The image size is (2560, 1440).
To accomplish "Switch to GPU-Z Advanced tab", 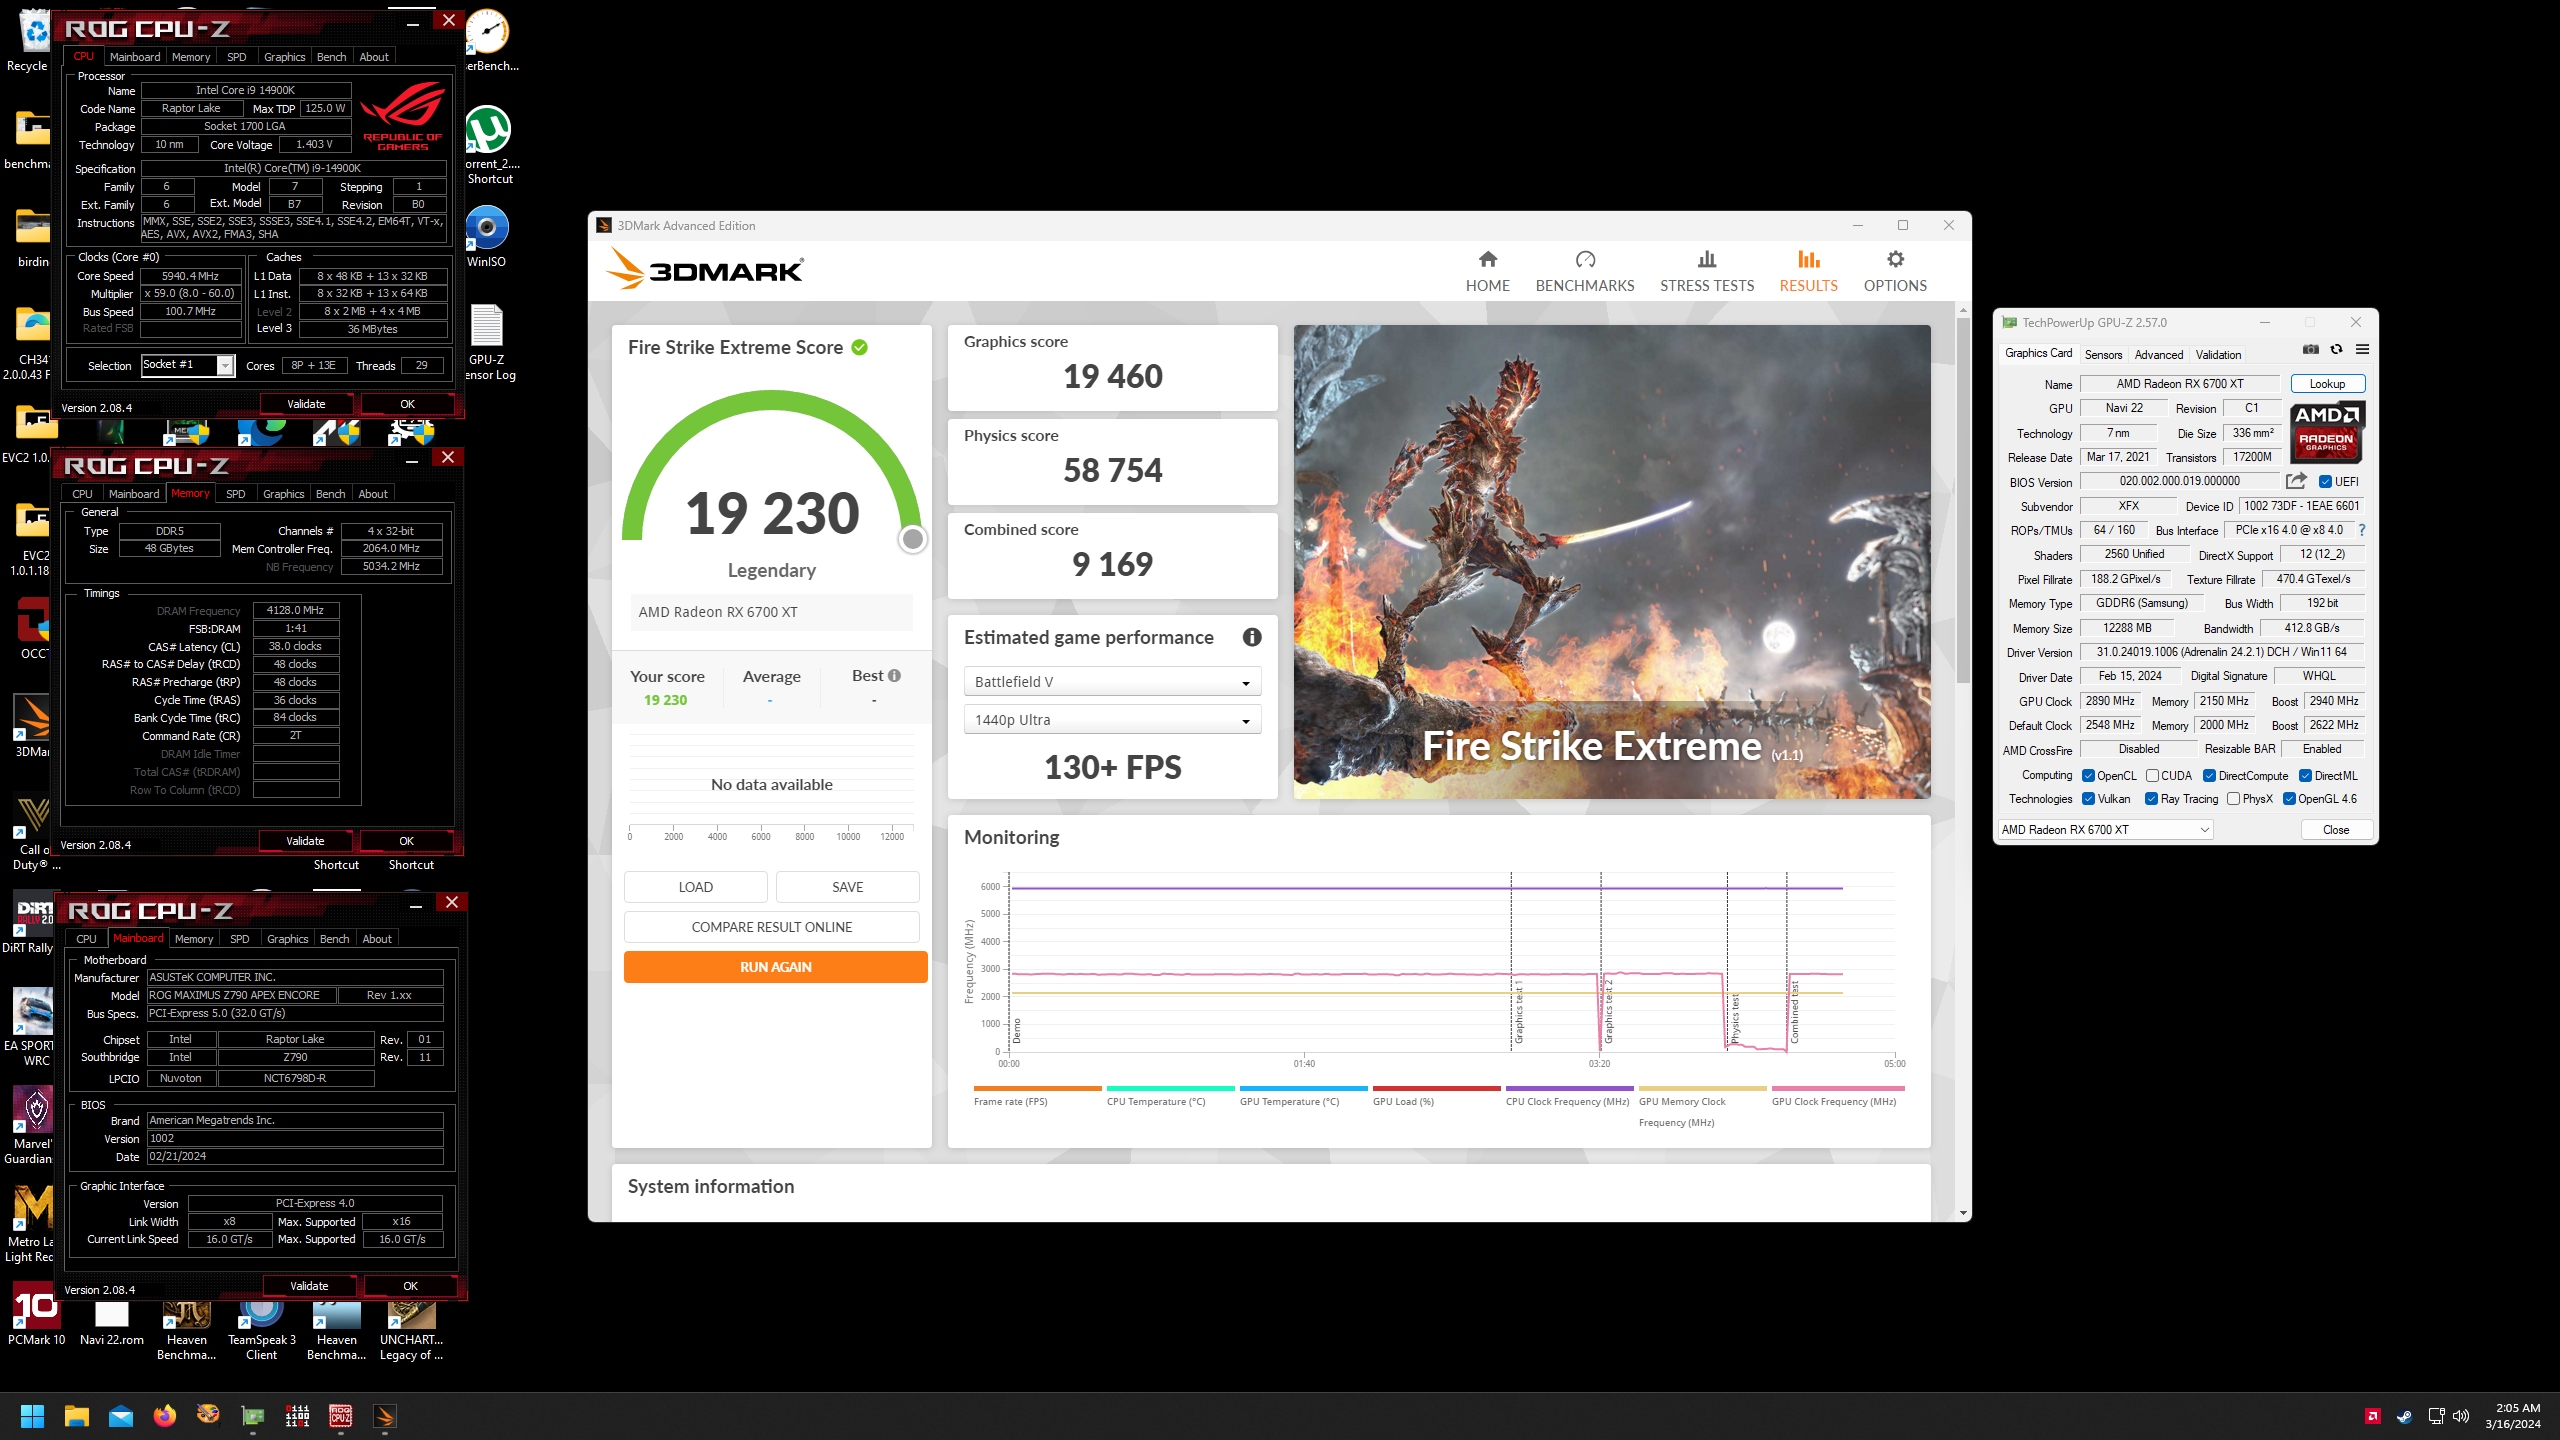I will pyautogui.click(x=2158, y=354).
